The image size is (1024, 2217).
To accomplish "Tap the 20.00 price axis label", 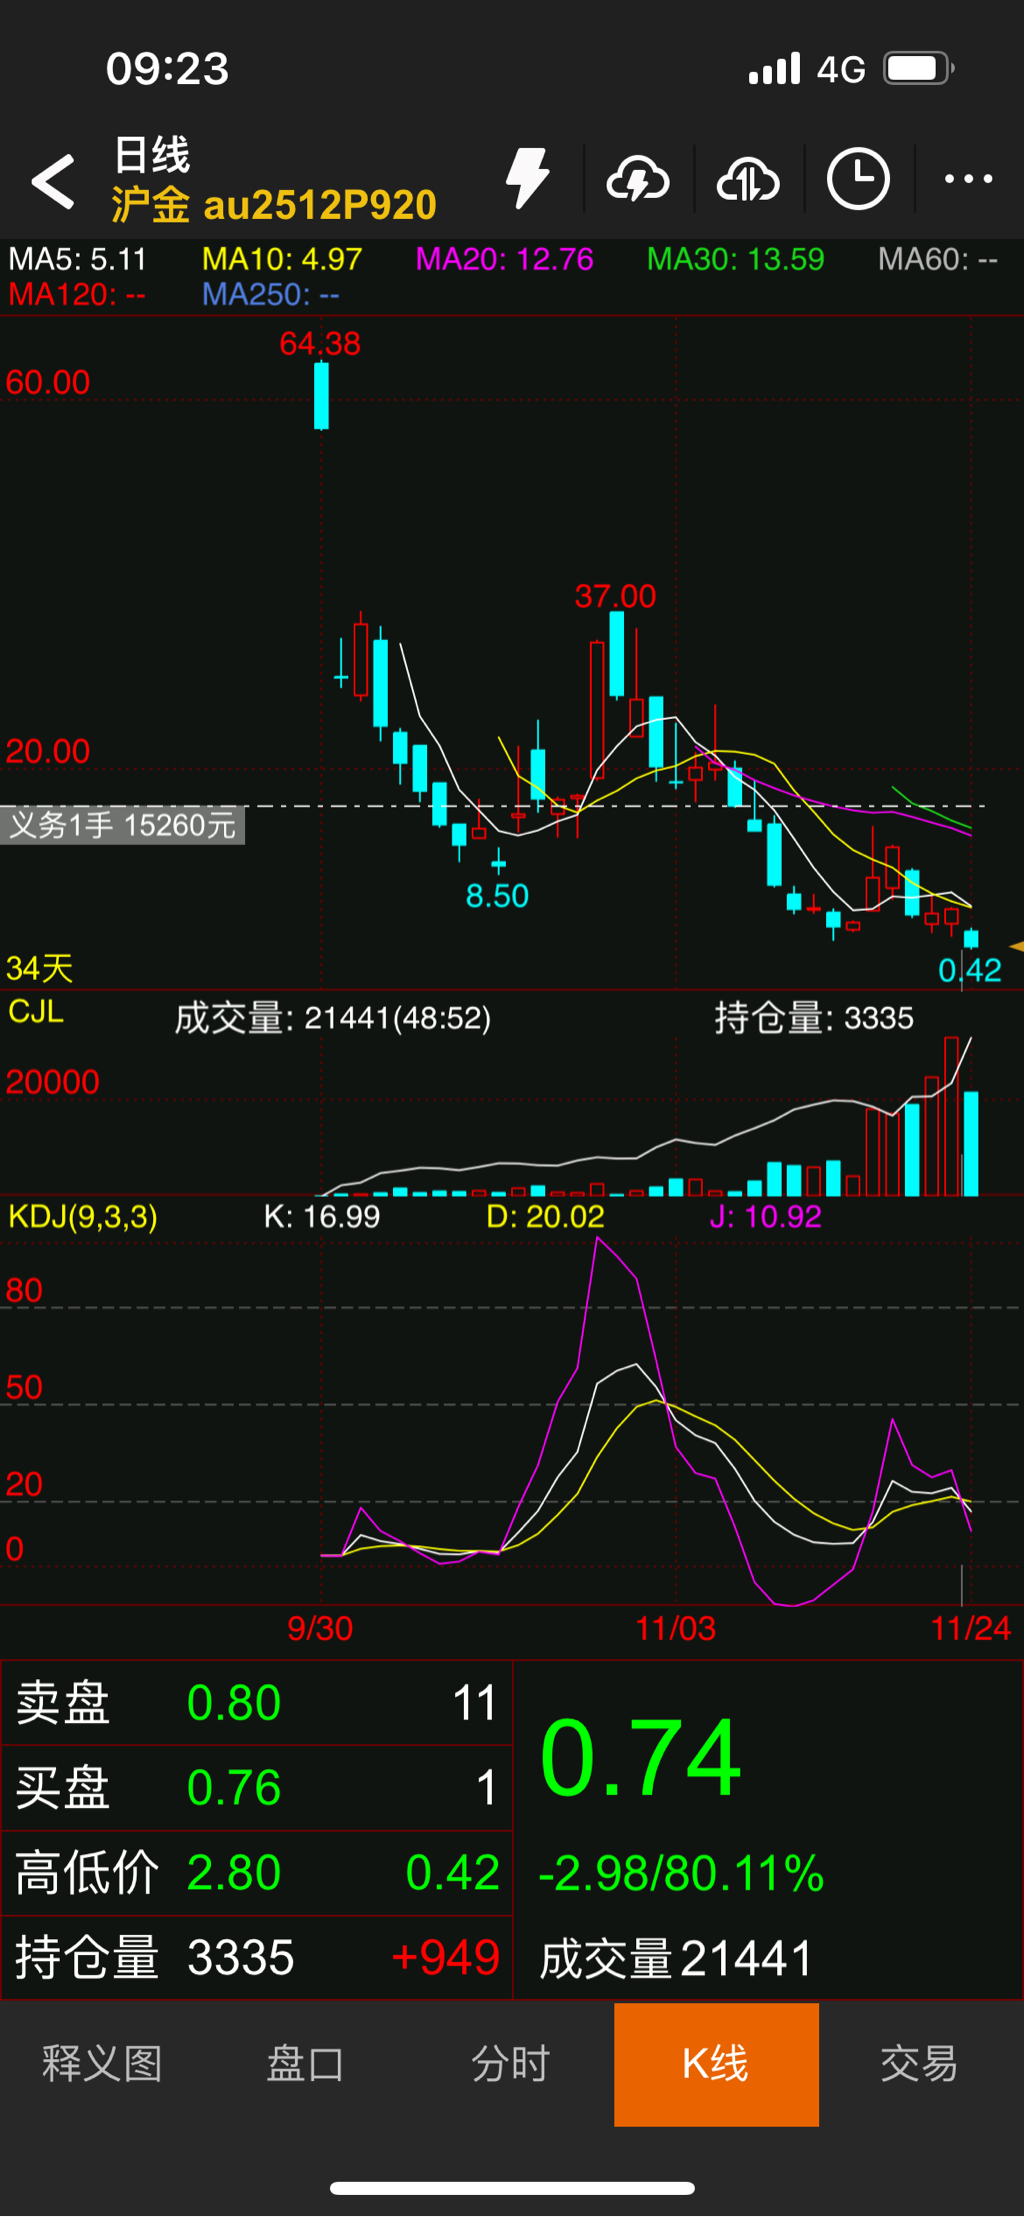I will coord(48,751).
